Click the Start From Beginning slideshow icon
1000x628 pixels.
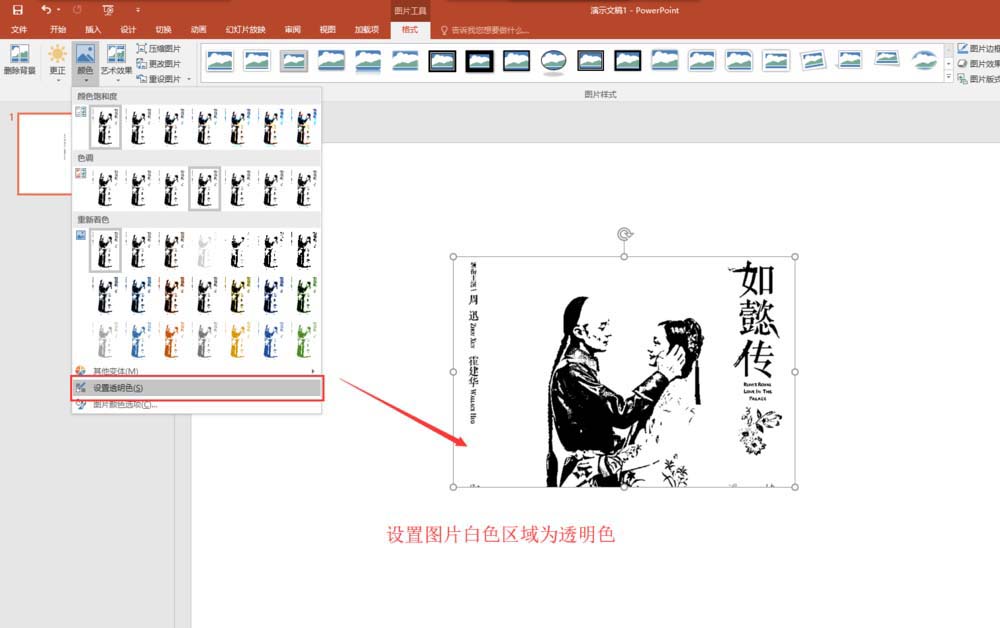point(108,10)
